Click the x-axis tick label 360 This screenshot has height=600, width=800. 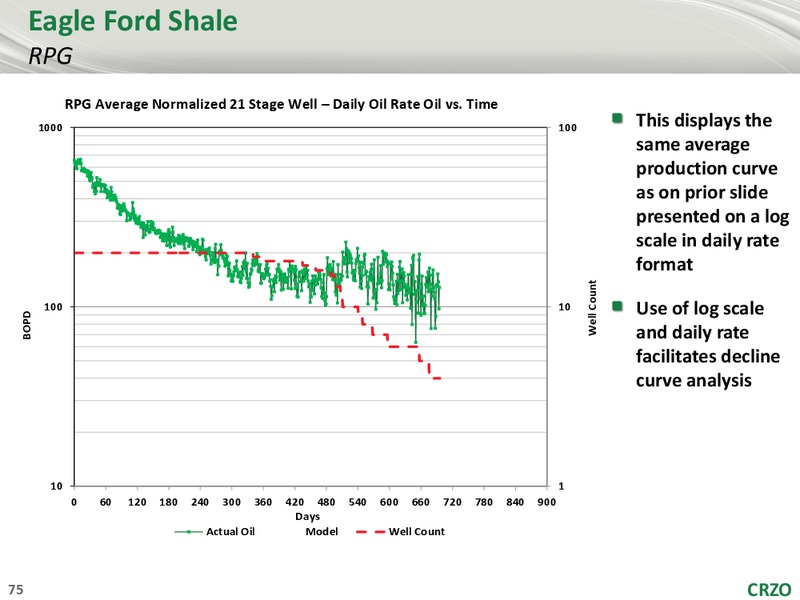click(x=263, y=502)
